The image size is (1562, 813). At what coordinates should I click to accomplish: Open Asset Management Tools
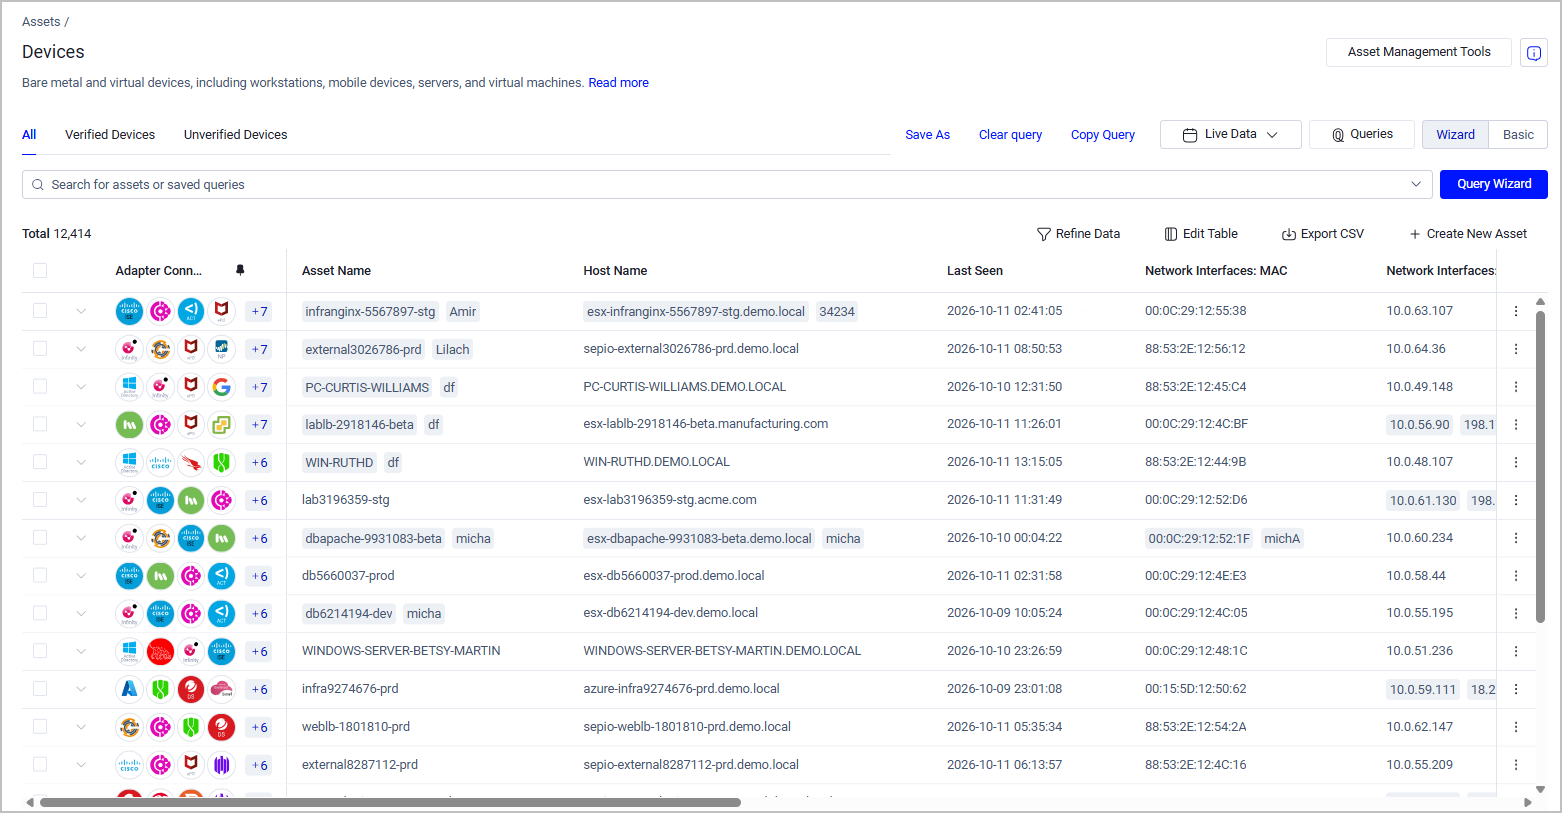pos(1419,52)
